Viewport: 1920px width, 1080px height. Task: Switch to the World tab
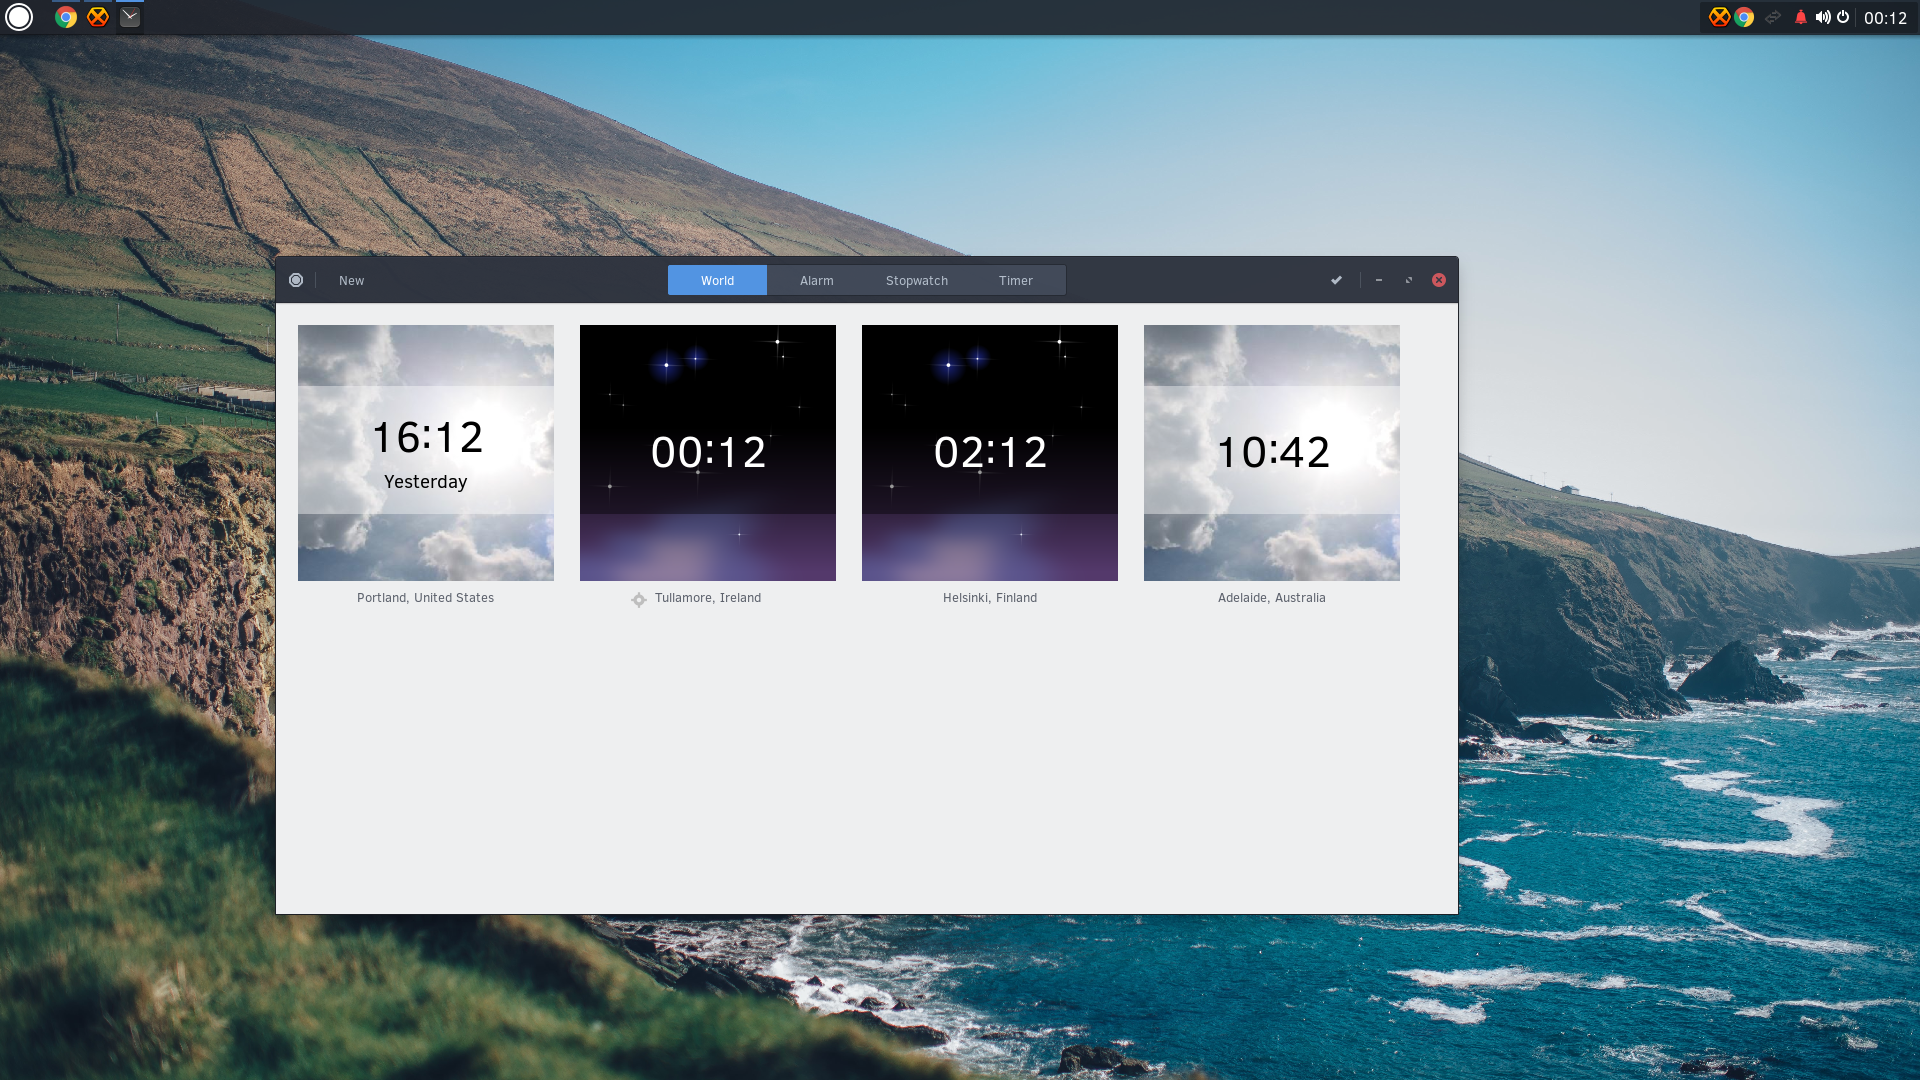coord(717,280)
